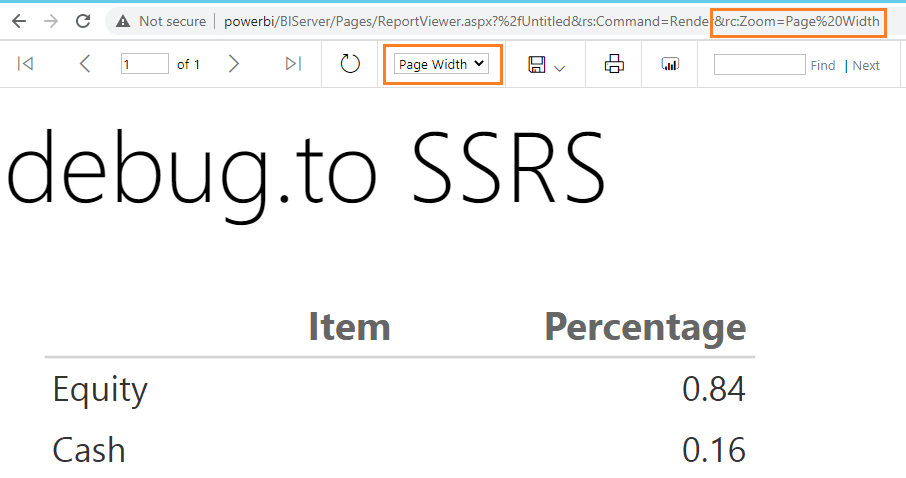Print the report using printer icon
The image size is (906, 478).
(x=614, y=64)
